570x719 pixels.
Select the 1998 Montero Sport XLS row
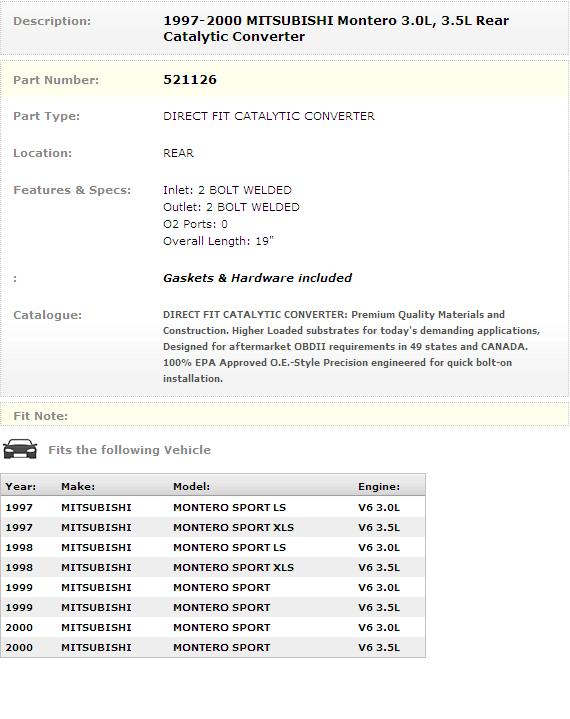(x=213, y=568)
